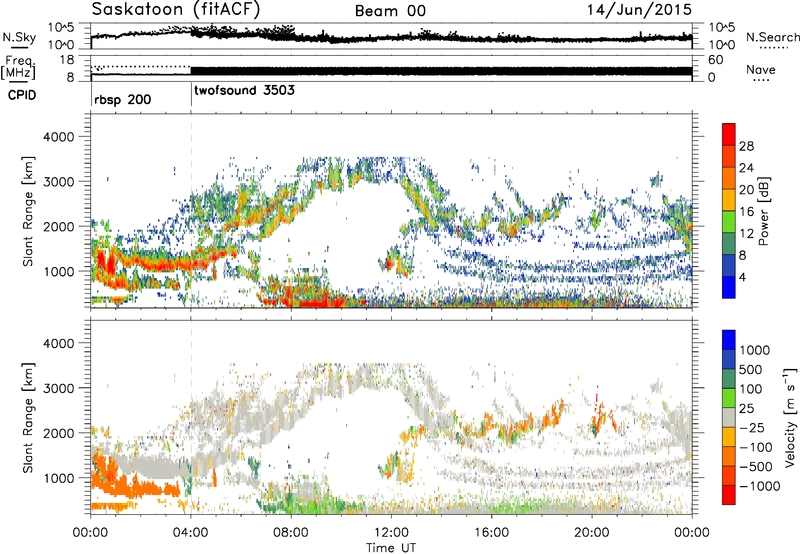Click the 'Power [dB]' colorbar title
This screenshot has height=554, width=800.
(x=764, y=211)
